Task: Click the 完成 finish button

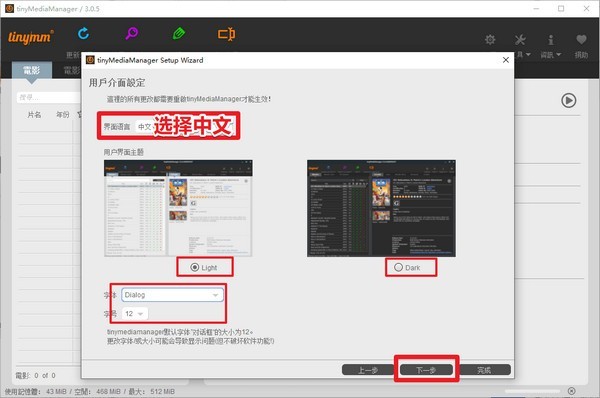Action: click(x=484, y=370)
